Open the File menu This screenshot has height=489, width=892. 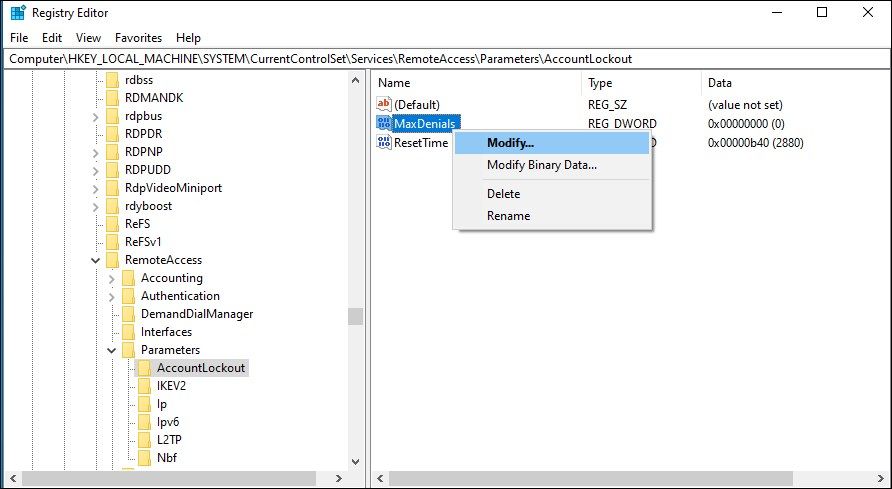coord(19,38)
